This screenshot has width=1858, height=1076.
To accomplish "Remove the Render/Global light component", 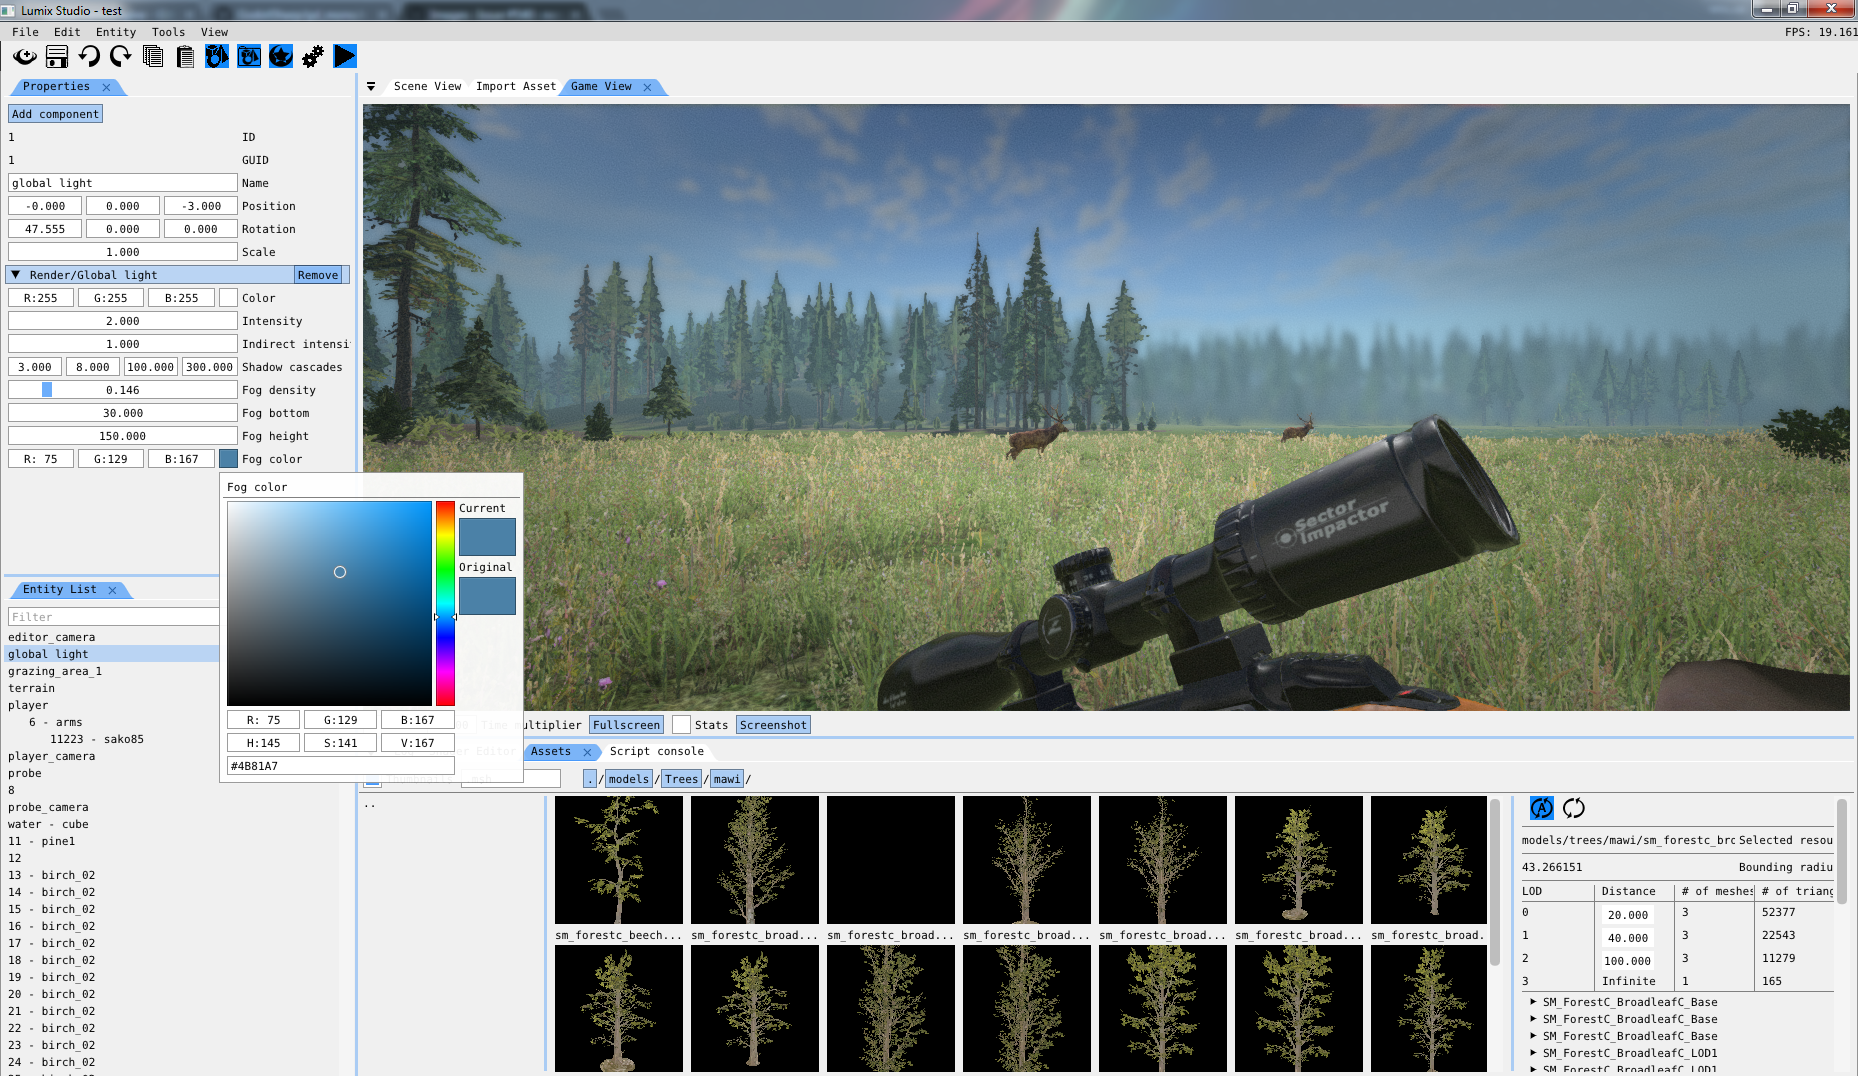I will click(x=318, y=275).
